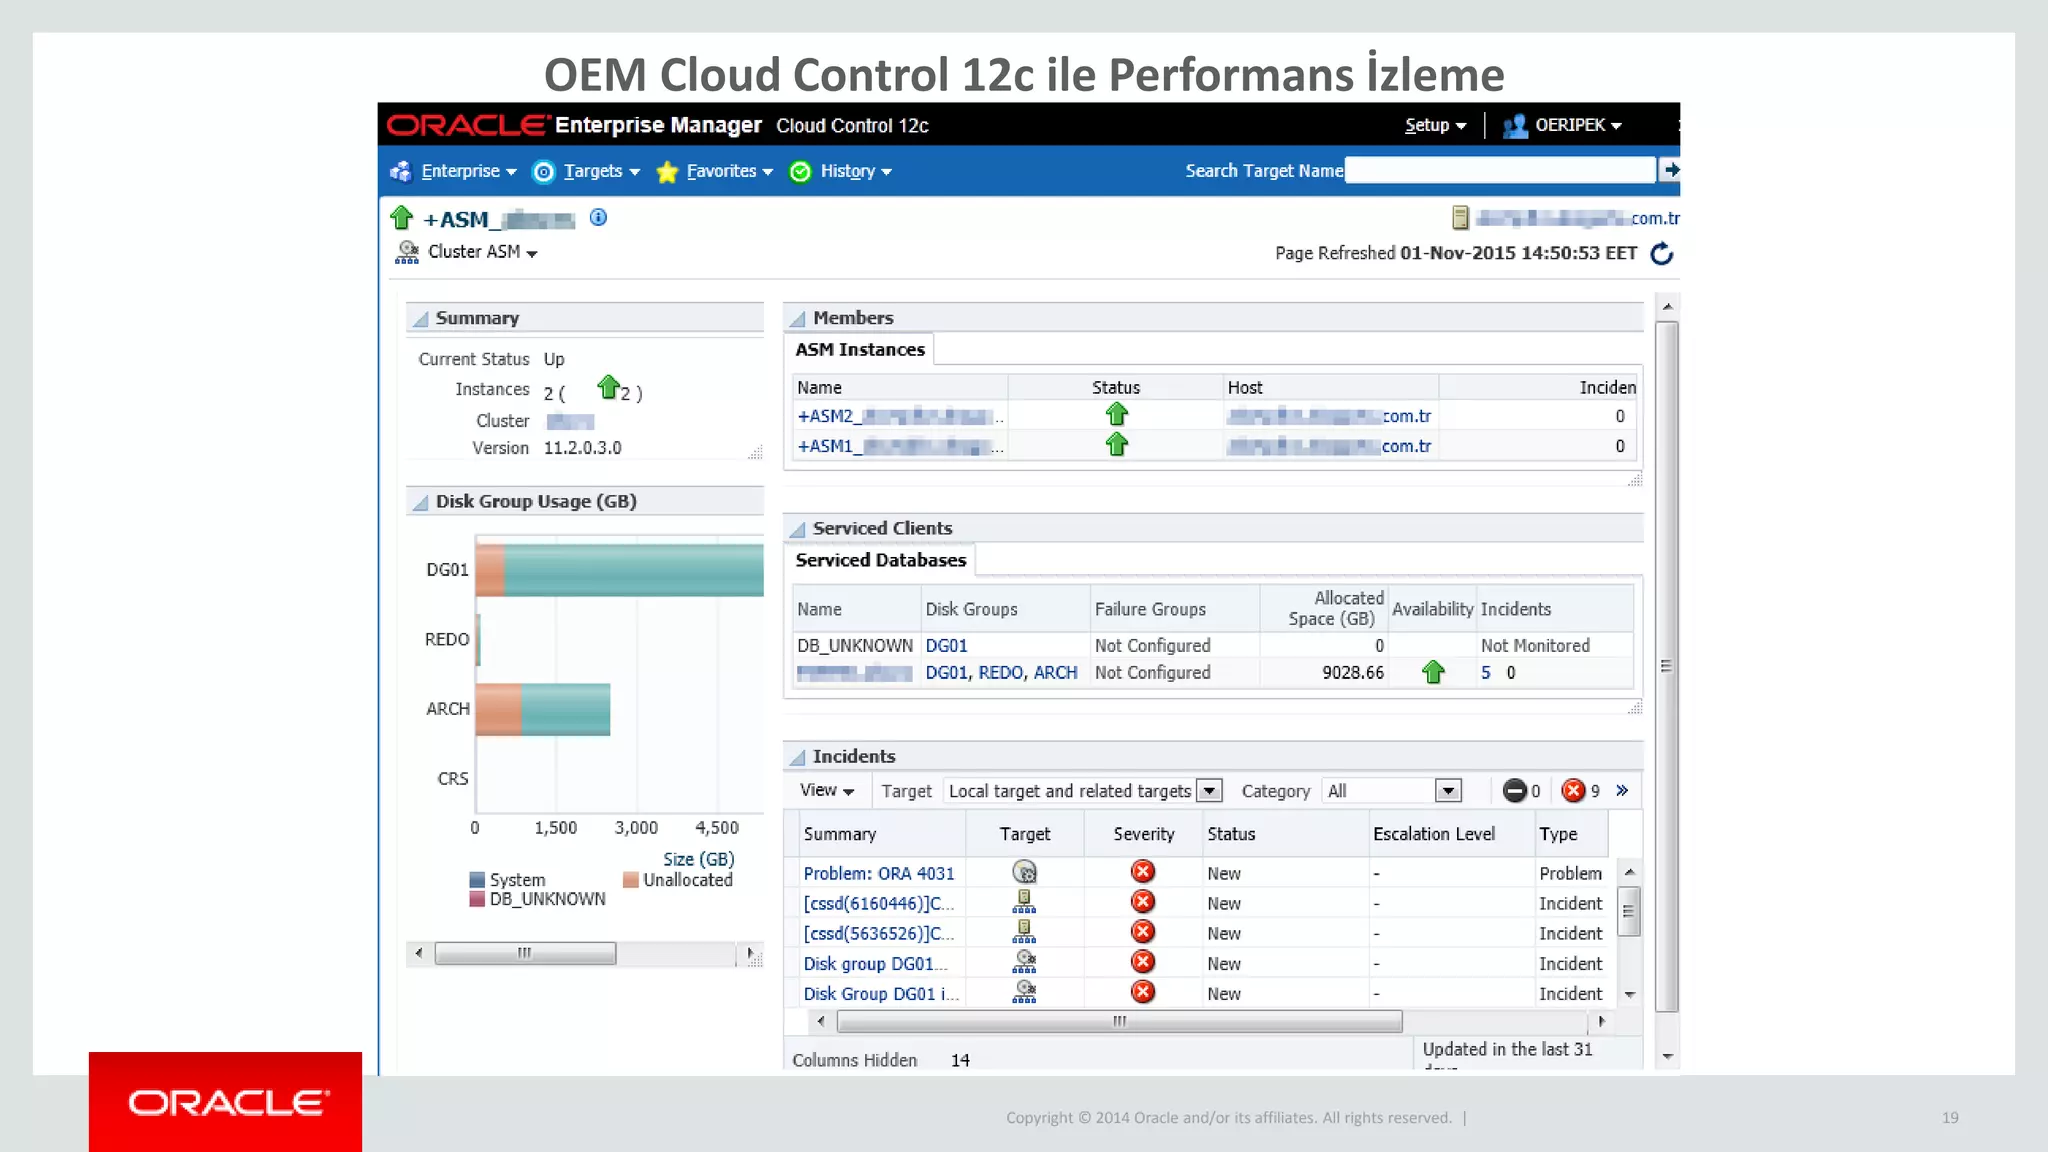Open Problem: ORA 4031 incident
Screen dimensions: 2048x1152
[879, 874]
